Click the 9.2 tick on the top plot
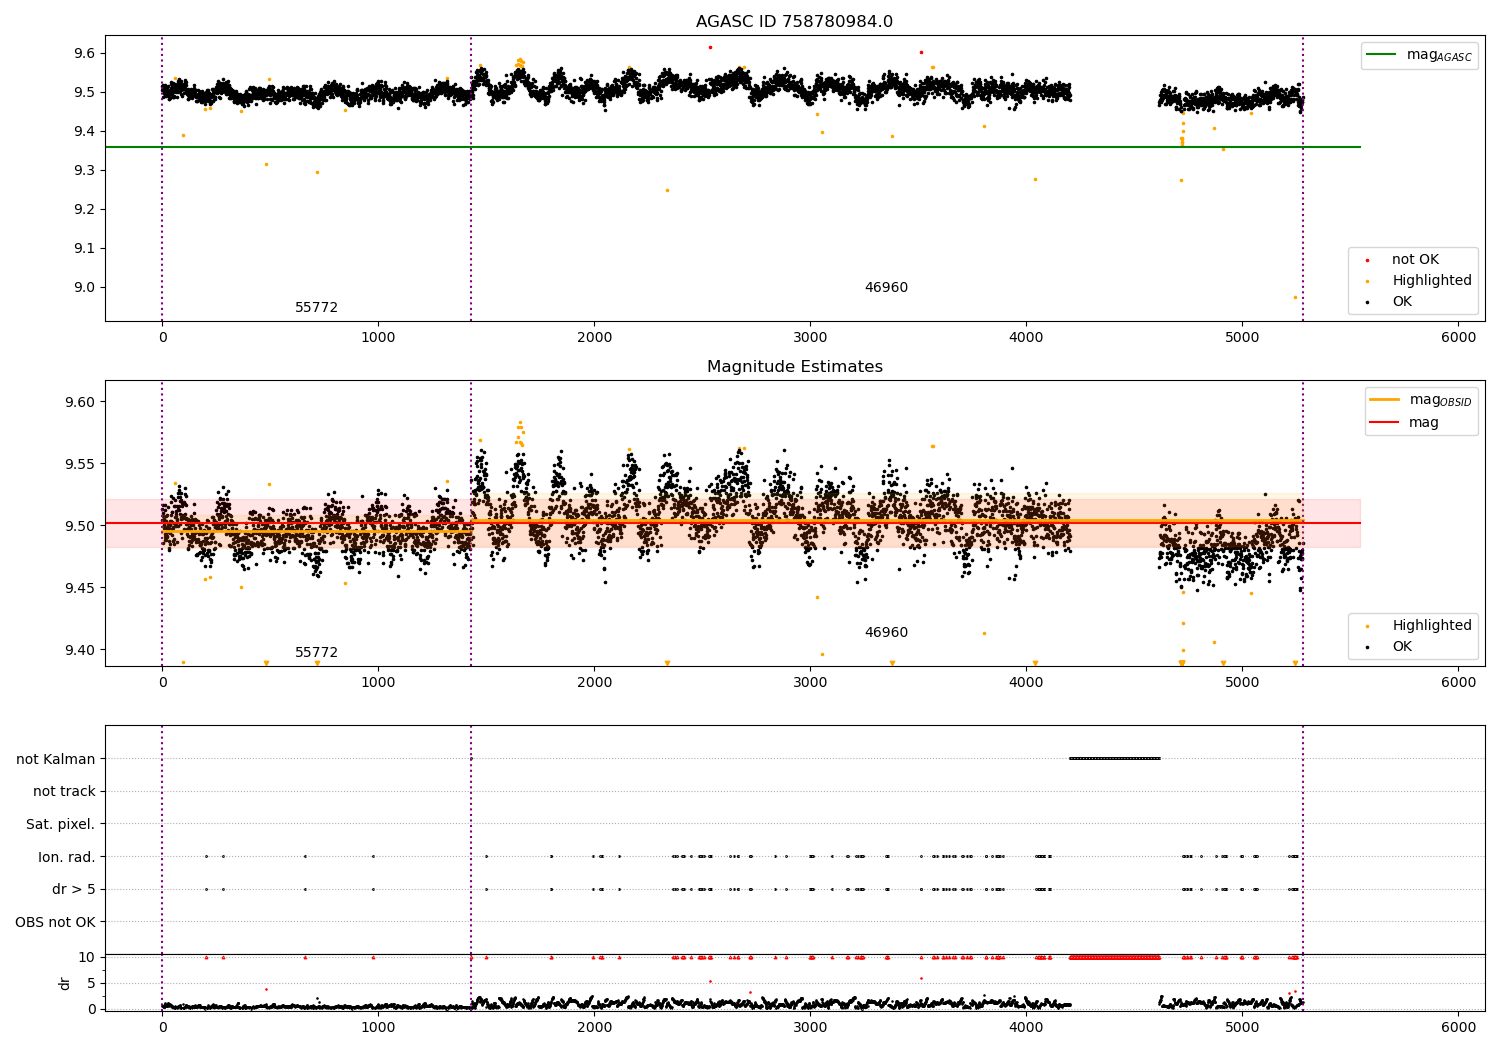 (x=83, y=210)
